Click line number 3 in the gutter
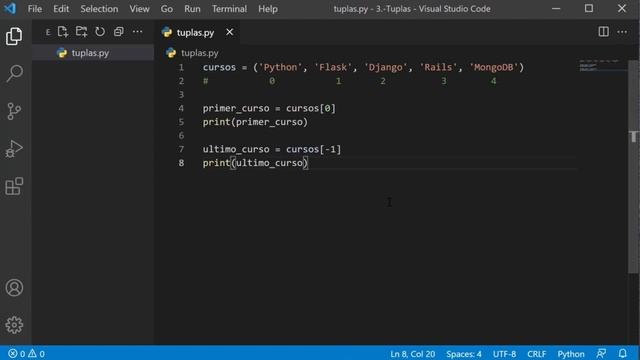Viewport: 640px width, 360px height. click(x=181, y=95)
